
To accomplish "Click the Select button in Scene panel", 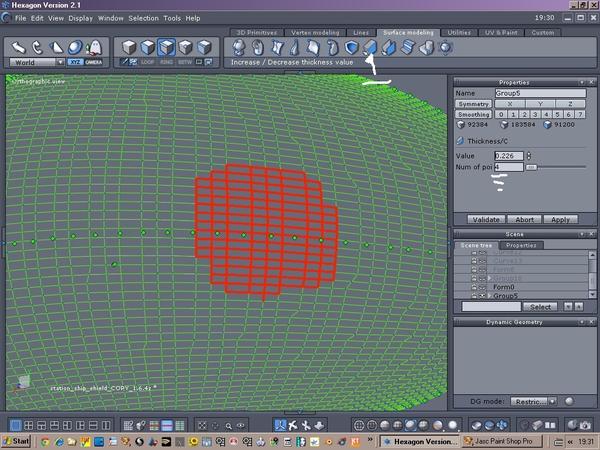I will pyautogui.click(x=540, y=307).
